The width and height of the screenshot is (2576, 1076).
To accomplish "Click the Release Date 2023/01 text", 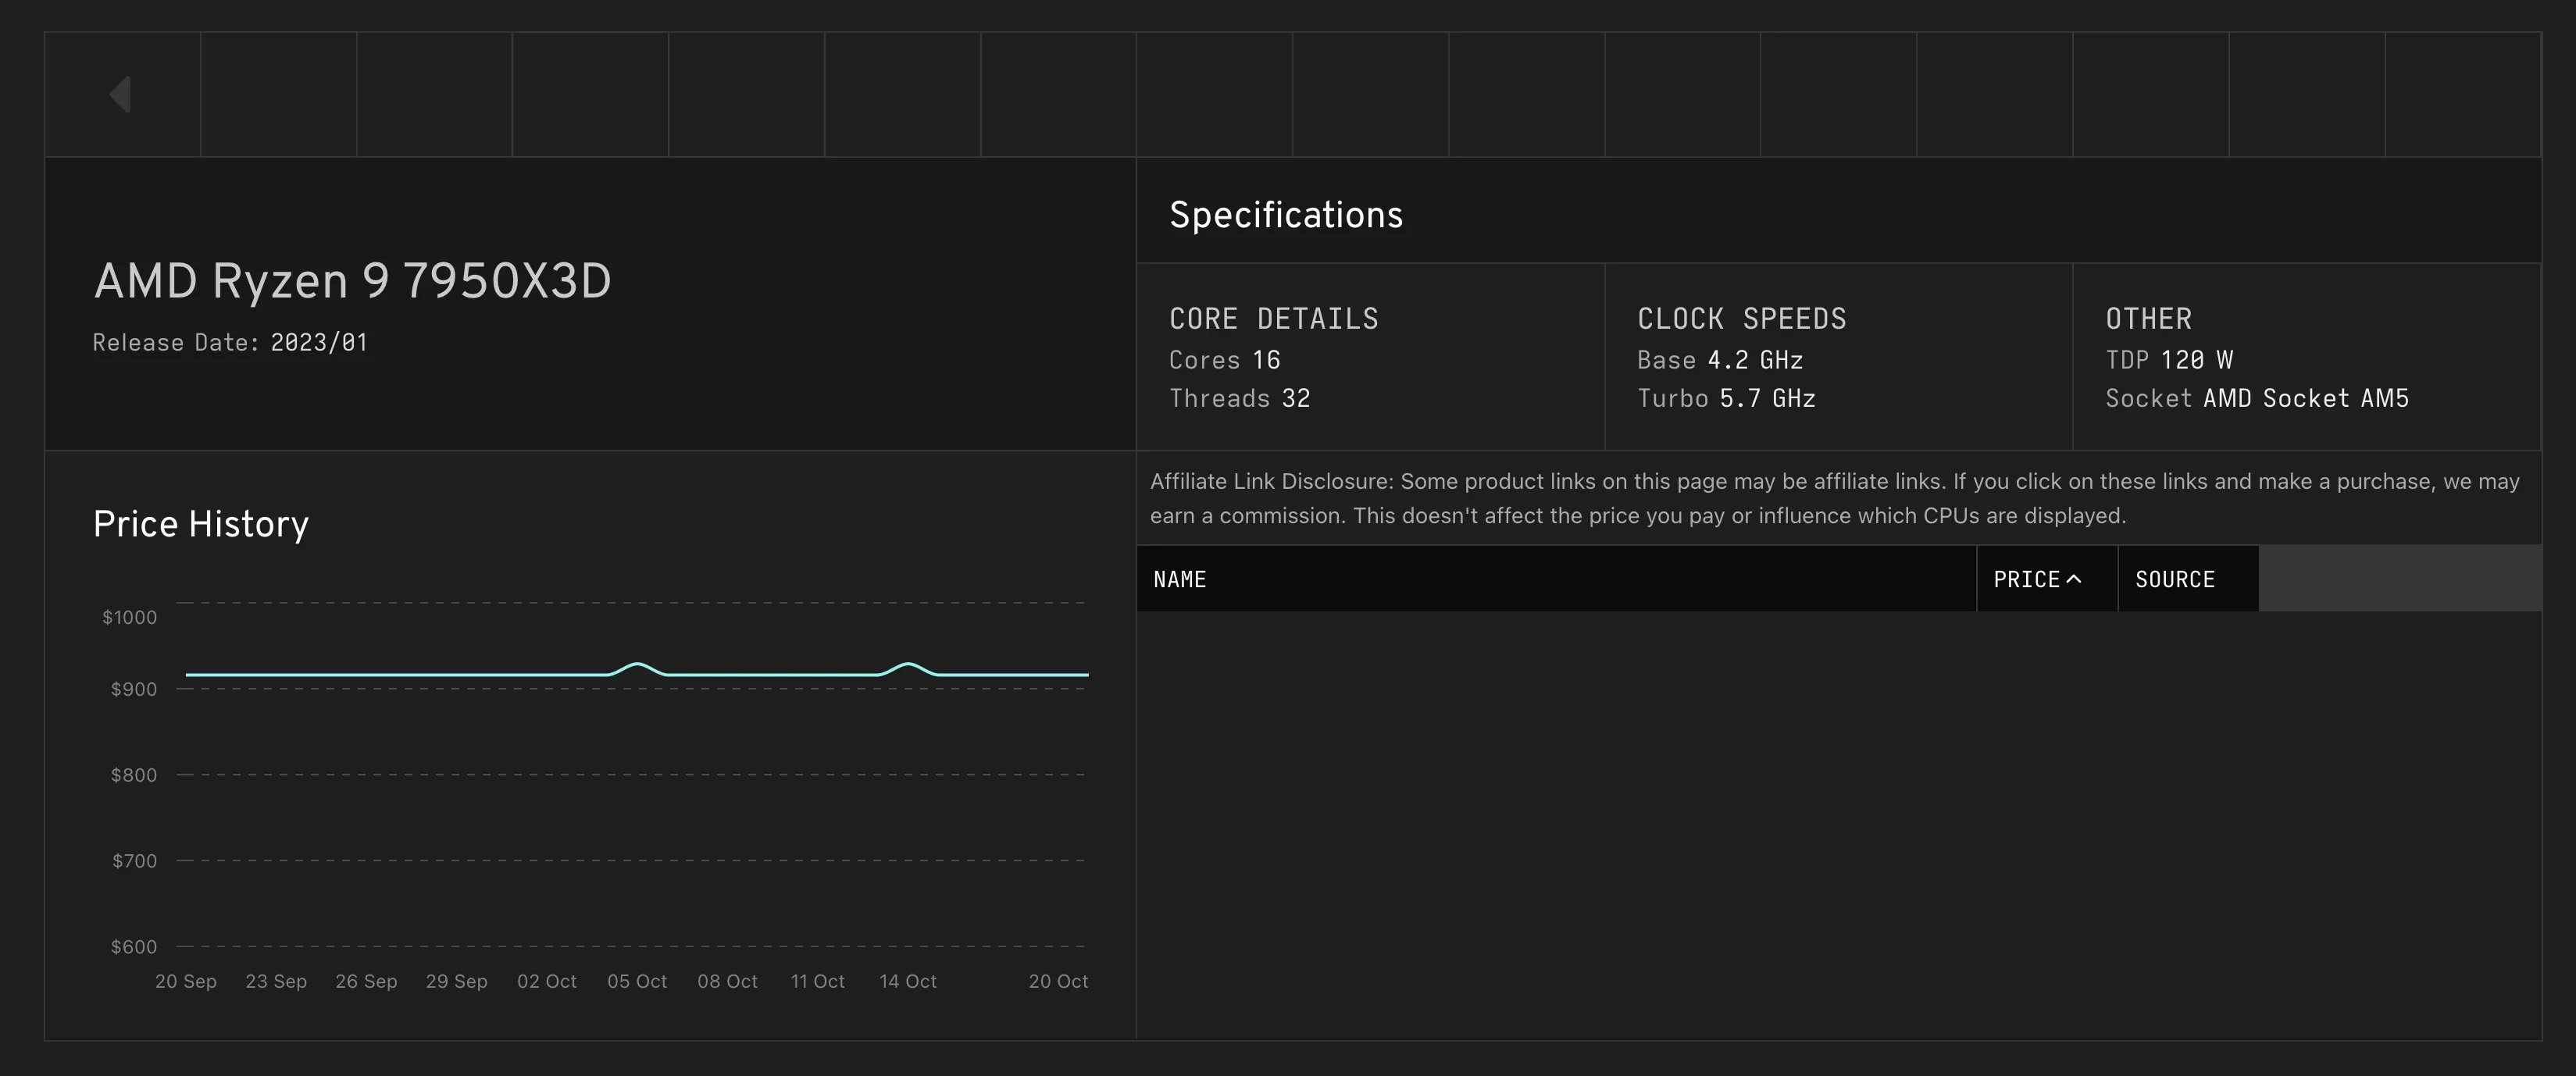I will [x=230, y=343].
